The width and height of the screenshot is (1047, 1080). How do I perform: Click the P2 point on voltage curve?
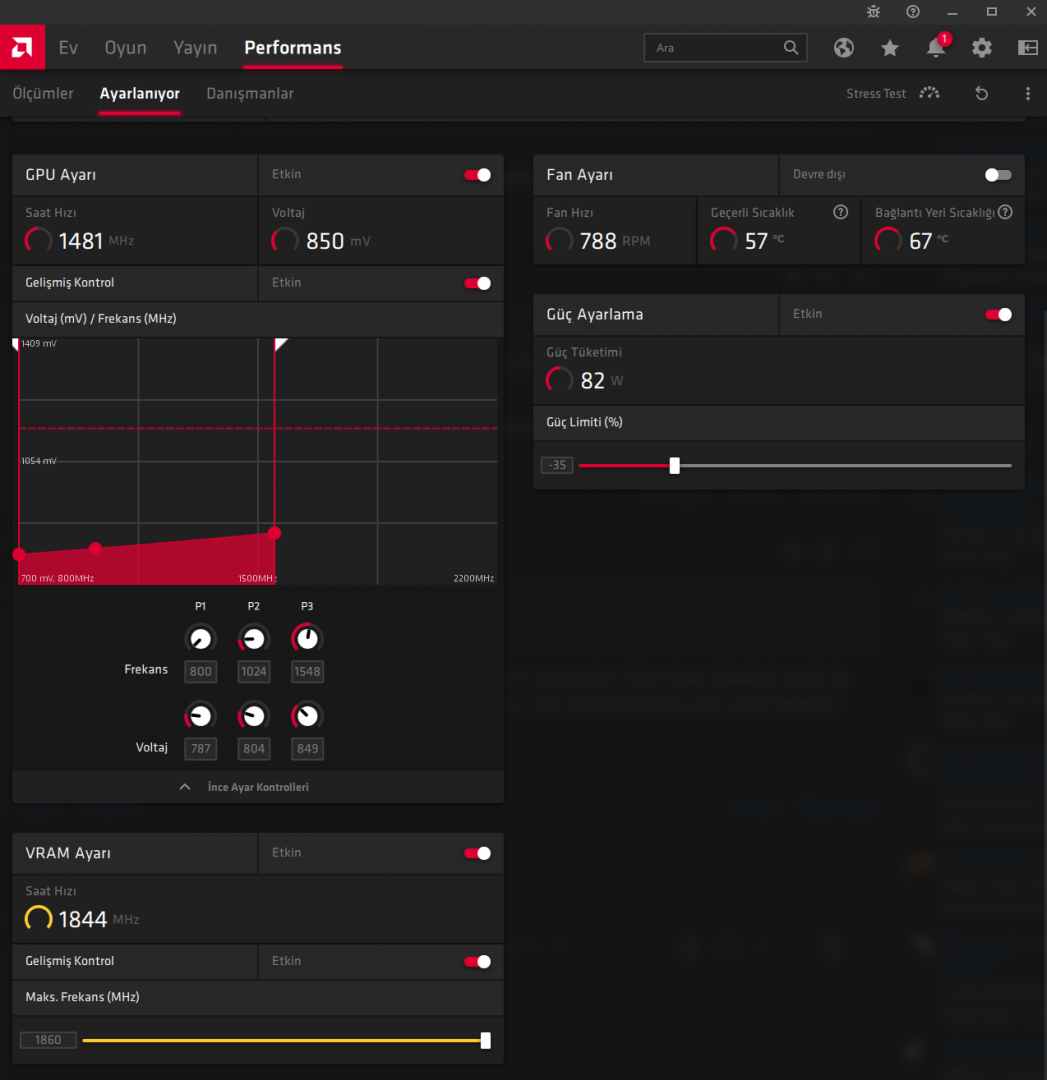tap(95, 548)
